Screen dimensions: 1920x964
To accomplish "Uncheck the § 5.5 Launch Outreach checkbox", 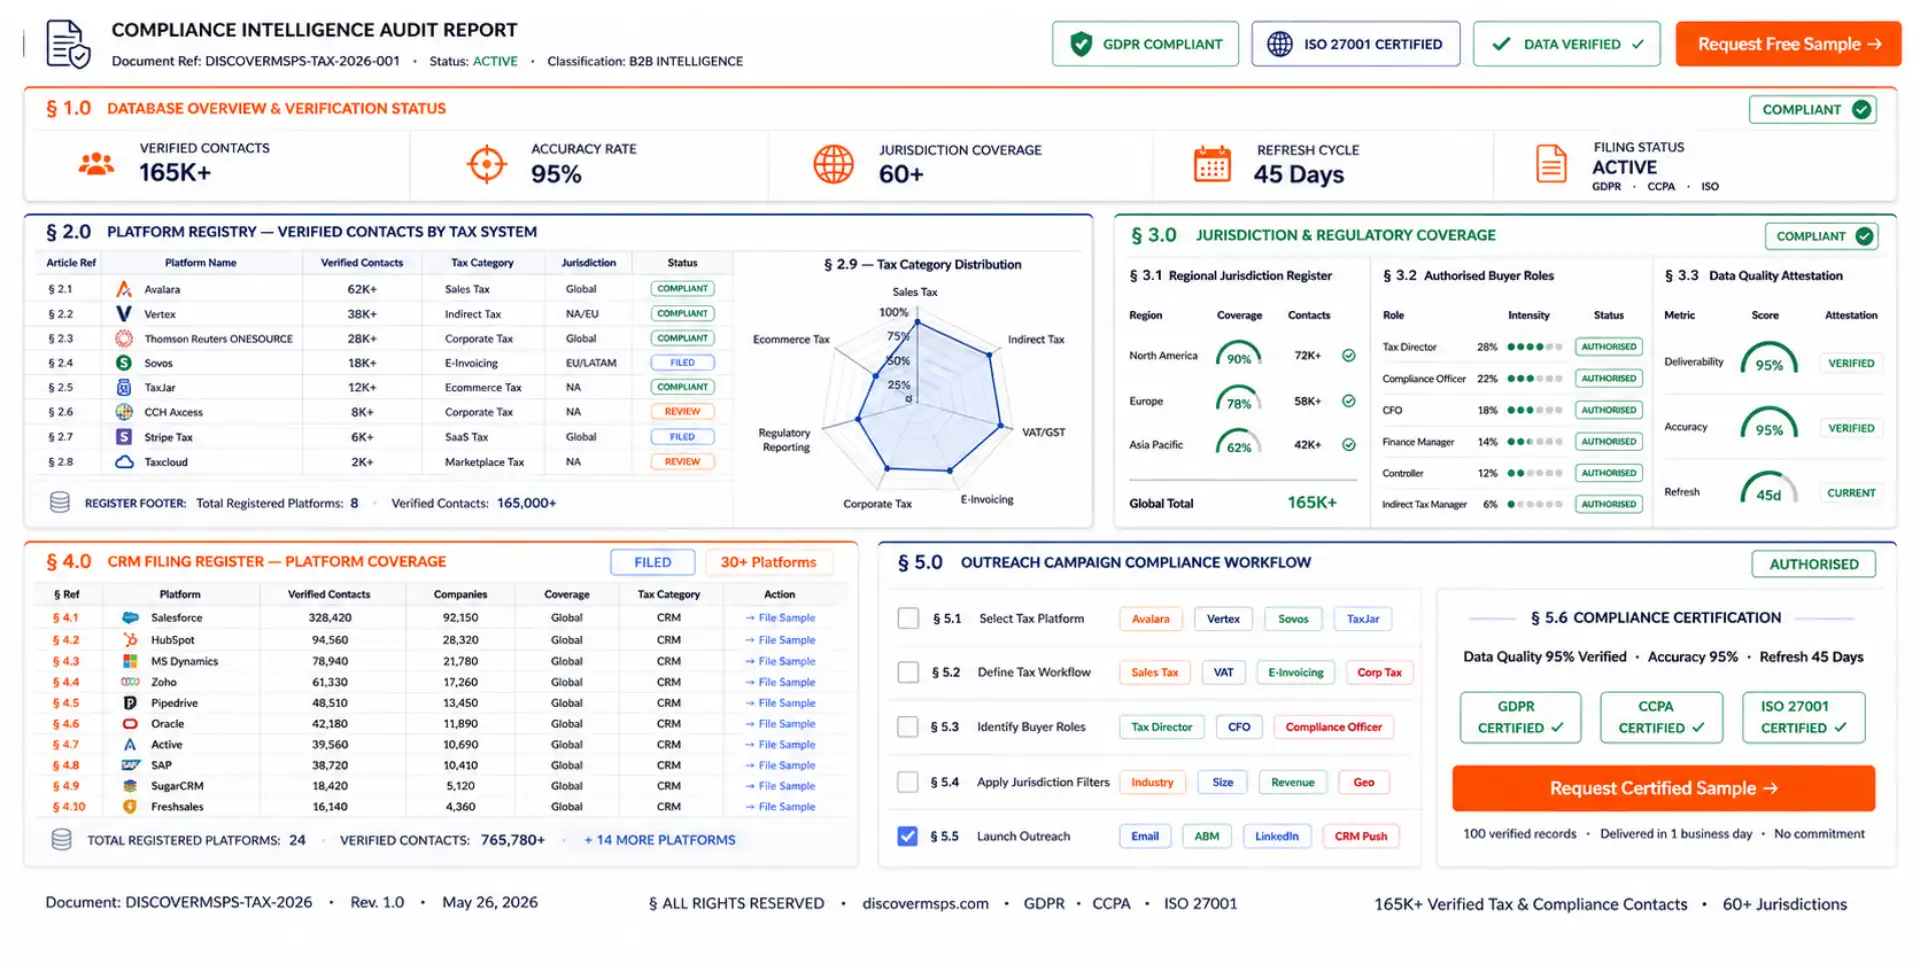I will [x=908, y=836].
